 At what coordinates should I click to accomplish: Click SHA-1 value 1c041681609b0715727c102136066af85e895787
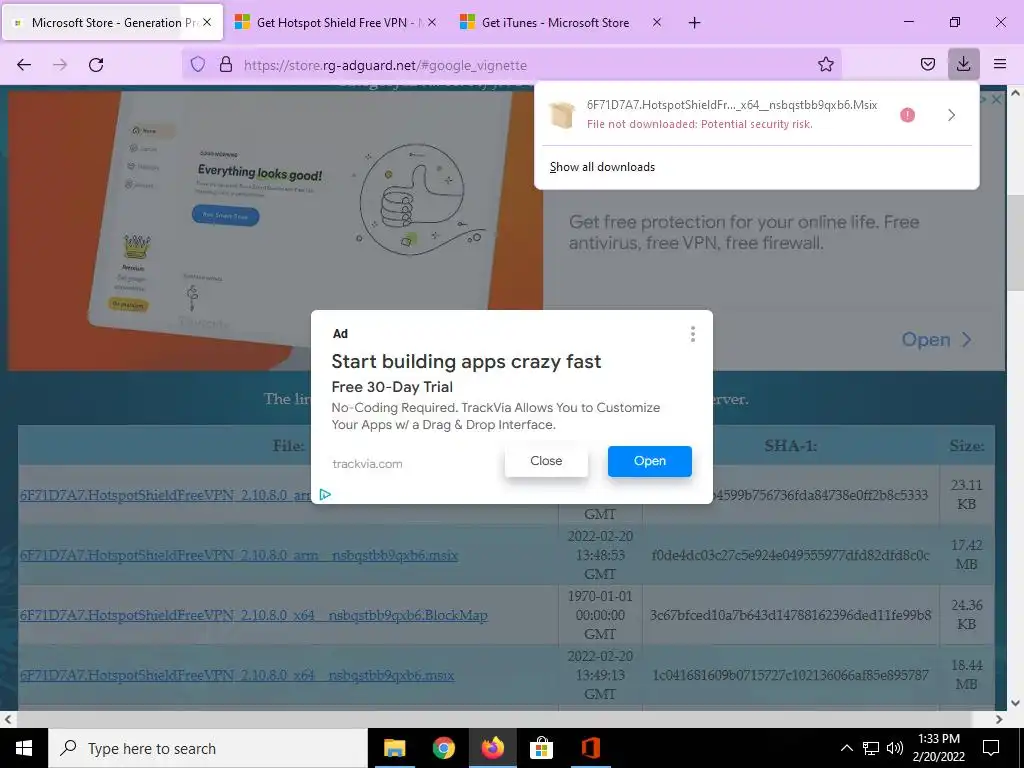[x=790, y=675]
